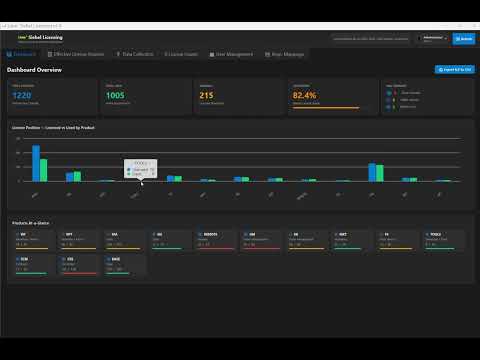Image resolution: width=480 pixels, height=360 pixels.
Task: Click the 82.4% utilization value
Action: 304,95
